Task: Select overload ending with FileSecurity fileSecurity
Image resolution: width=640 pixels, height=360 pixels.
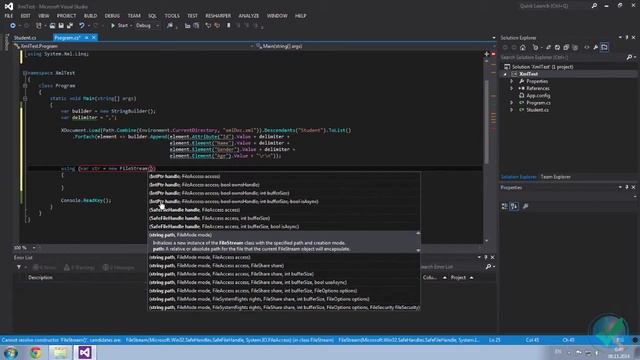Action: (x=284, y=307)
